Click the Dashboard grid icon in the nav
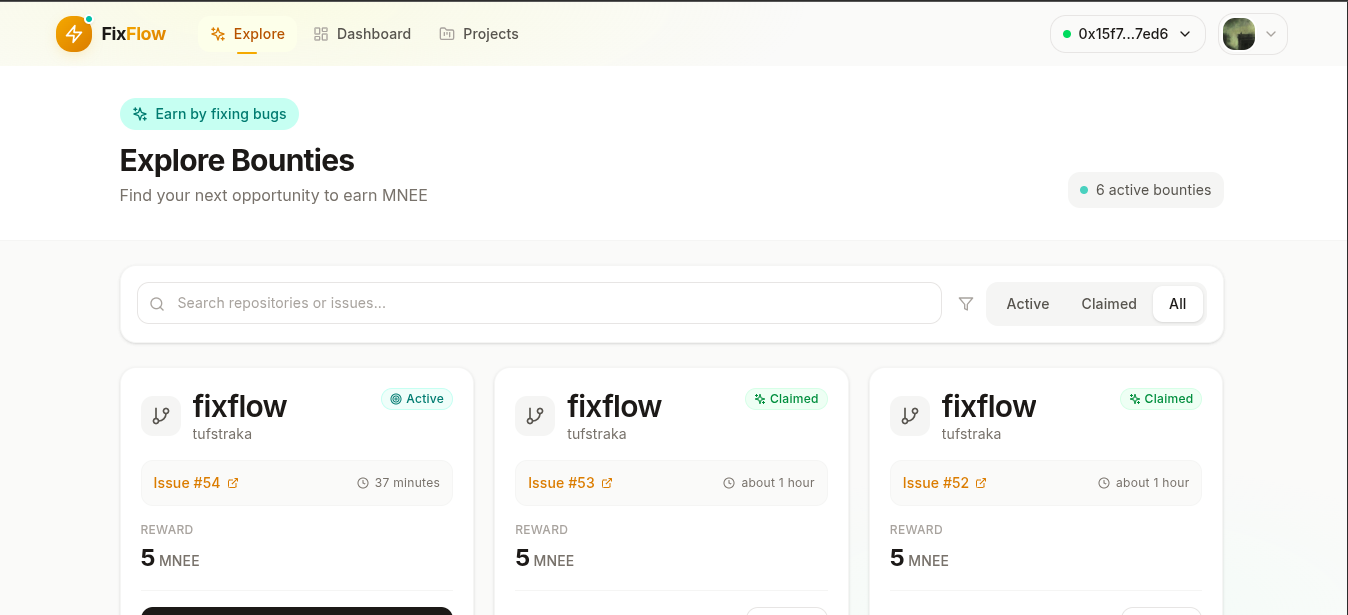Screen dimensions: 1348x615 [321, 34]
